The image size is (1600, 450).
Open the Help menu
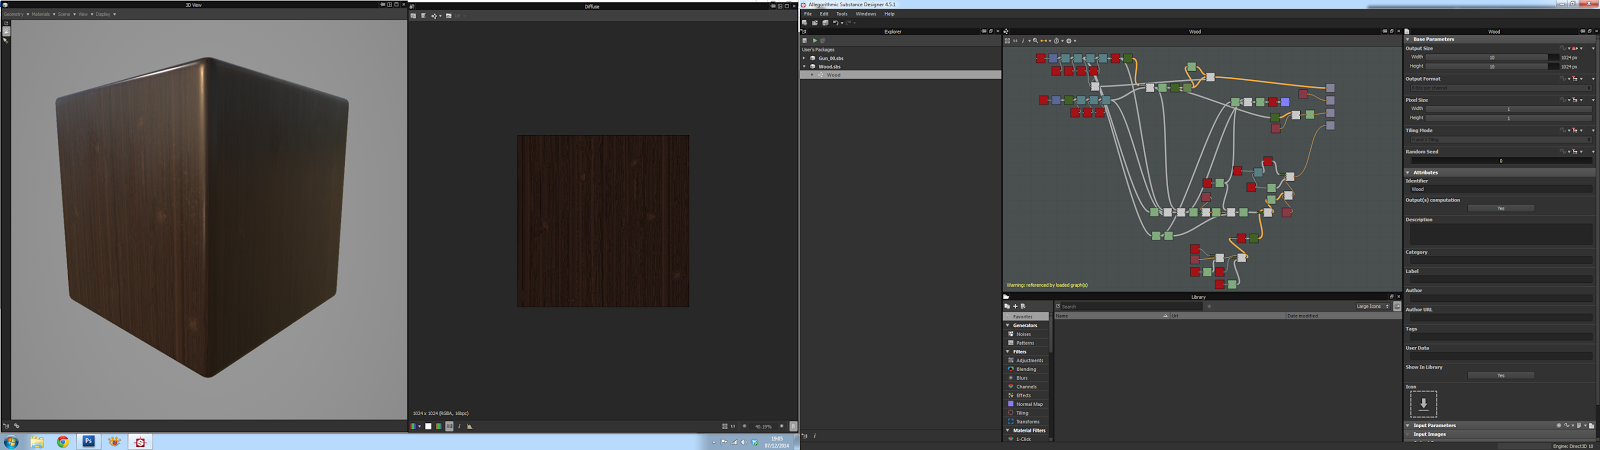[889, 14]
